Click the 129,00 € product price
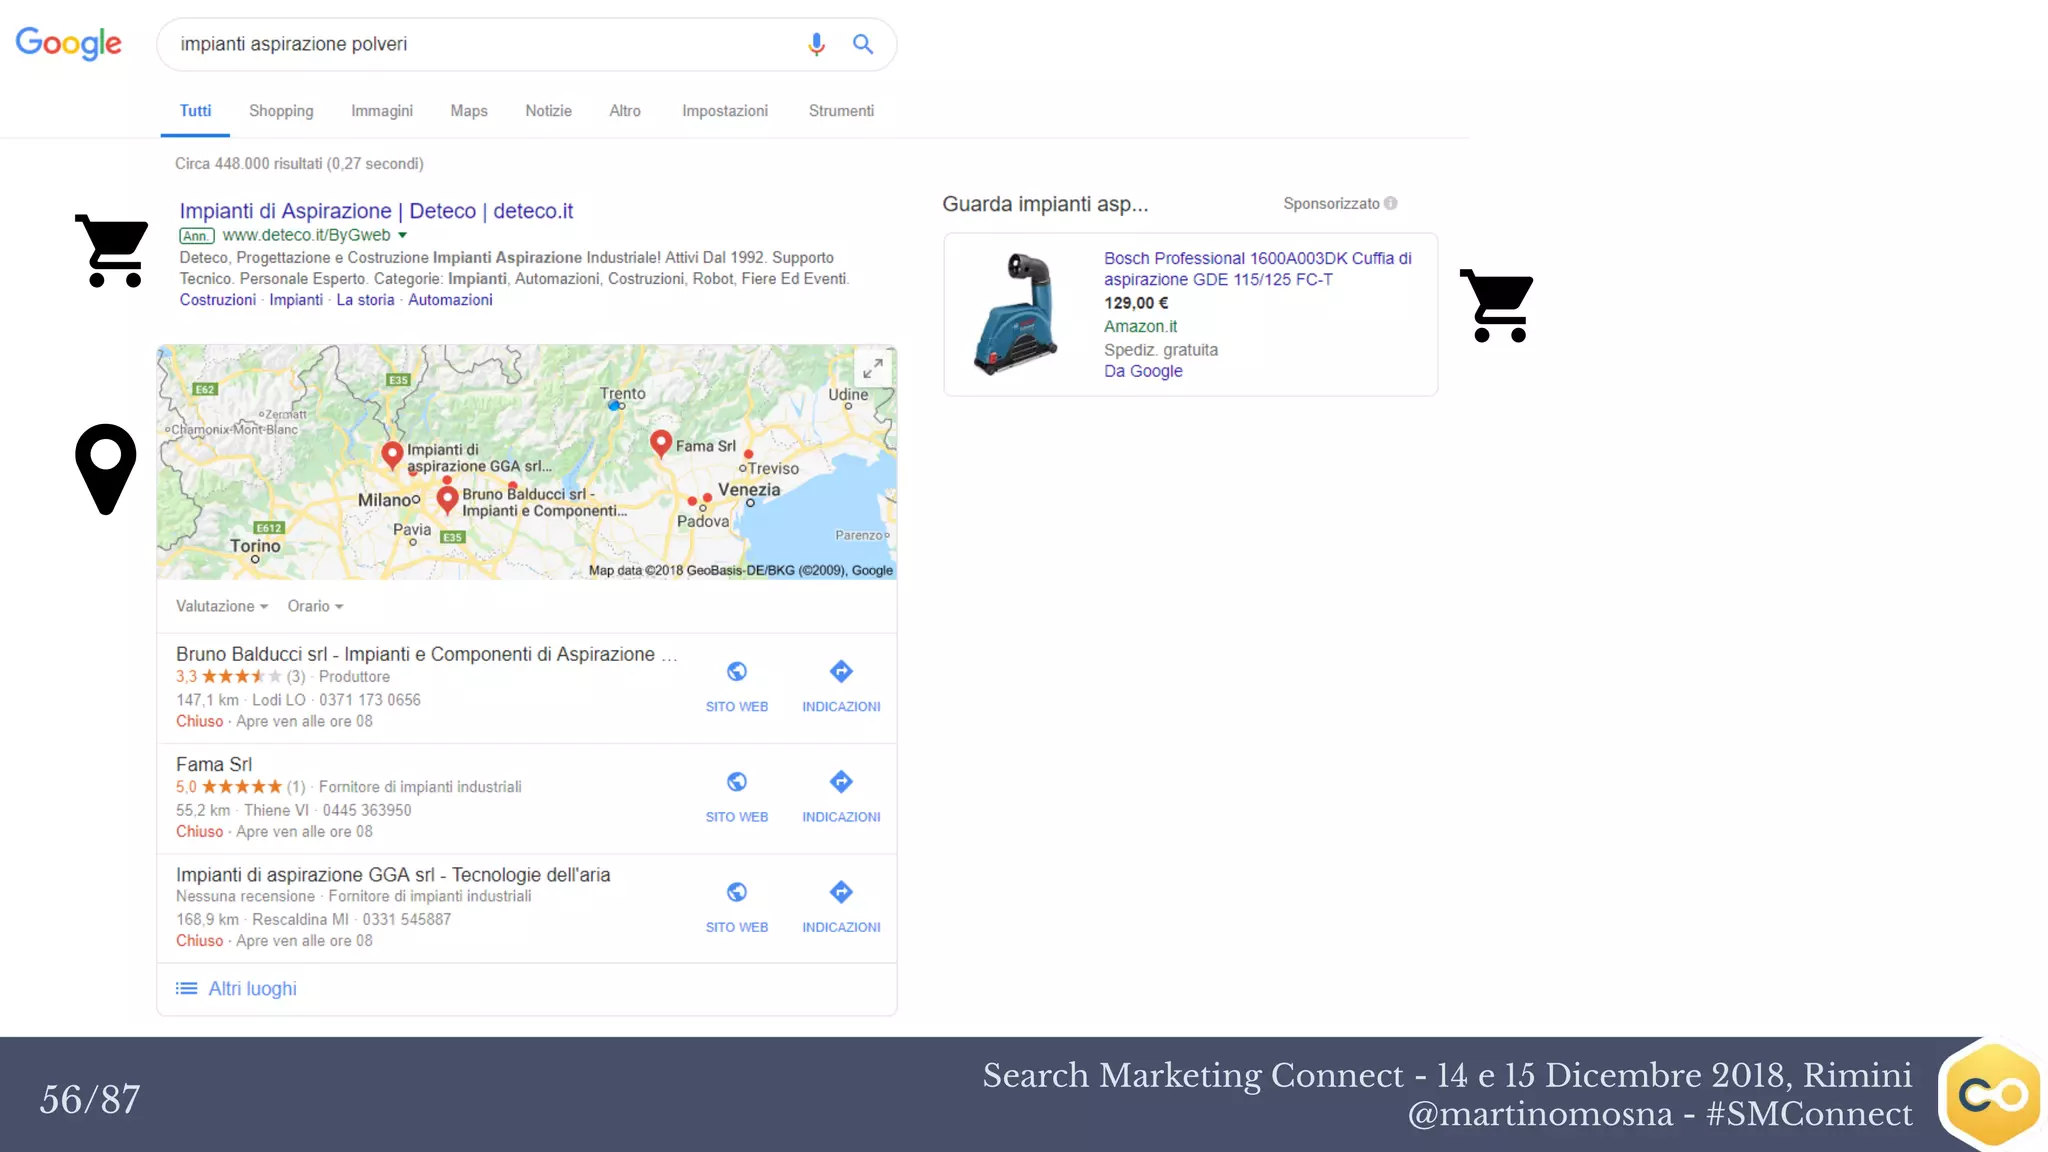 click(x=1136, y=303)
